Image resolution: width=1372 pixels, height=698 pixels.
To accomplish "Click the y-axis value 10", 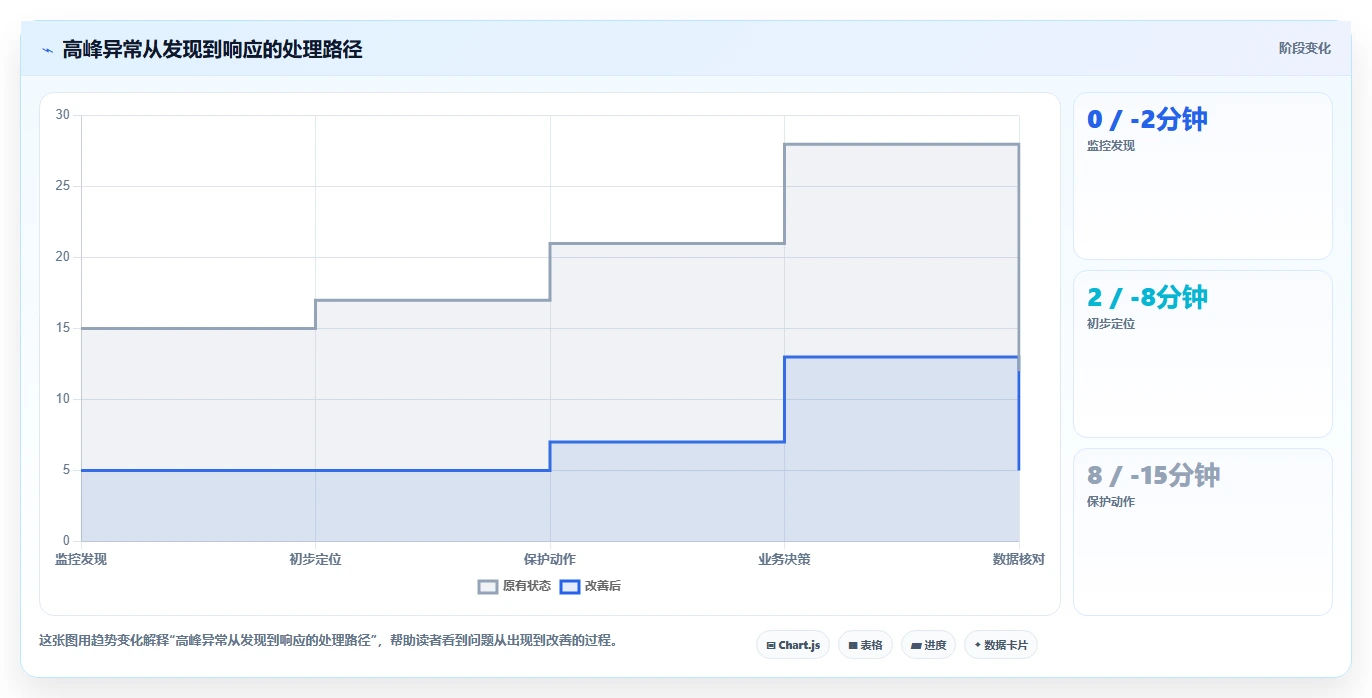I will [x=63, y=399].
